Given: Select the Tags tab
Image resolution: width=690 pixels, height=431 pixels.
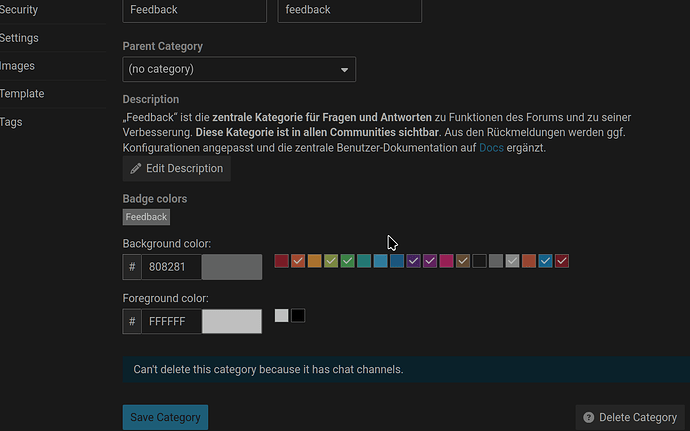Looking at the screenshot, I should pyautogui.click(x=11, y=122).
